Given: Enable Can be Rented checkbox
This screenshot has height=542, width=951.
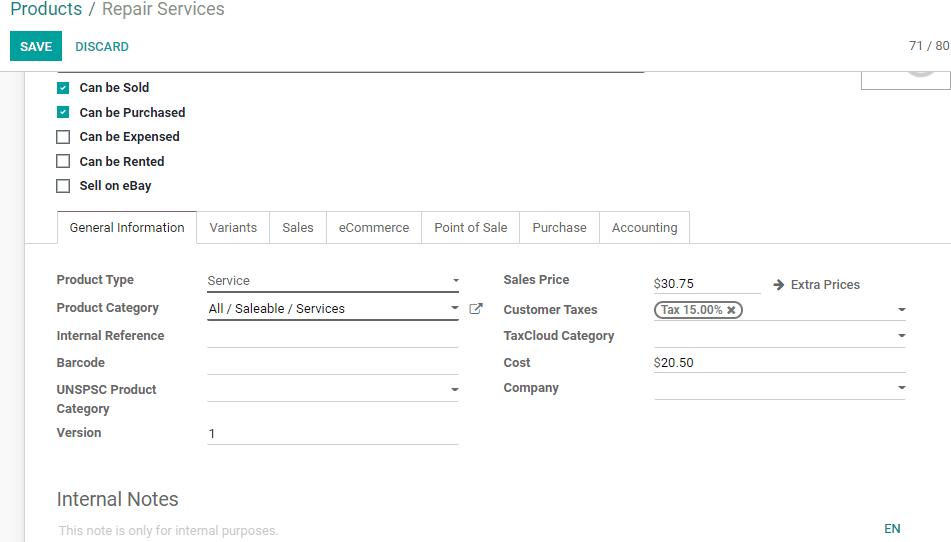Looking at the screenshot, I should 63,161.
